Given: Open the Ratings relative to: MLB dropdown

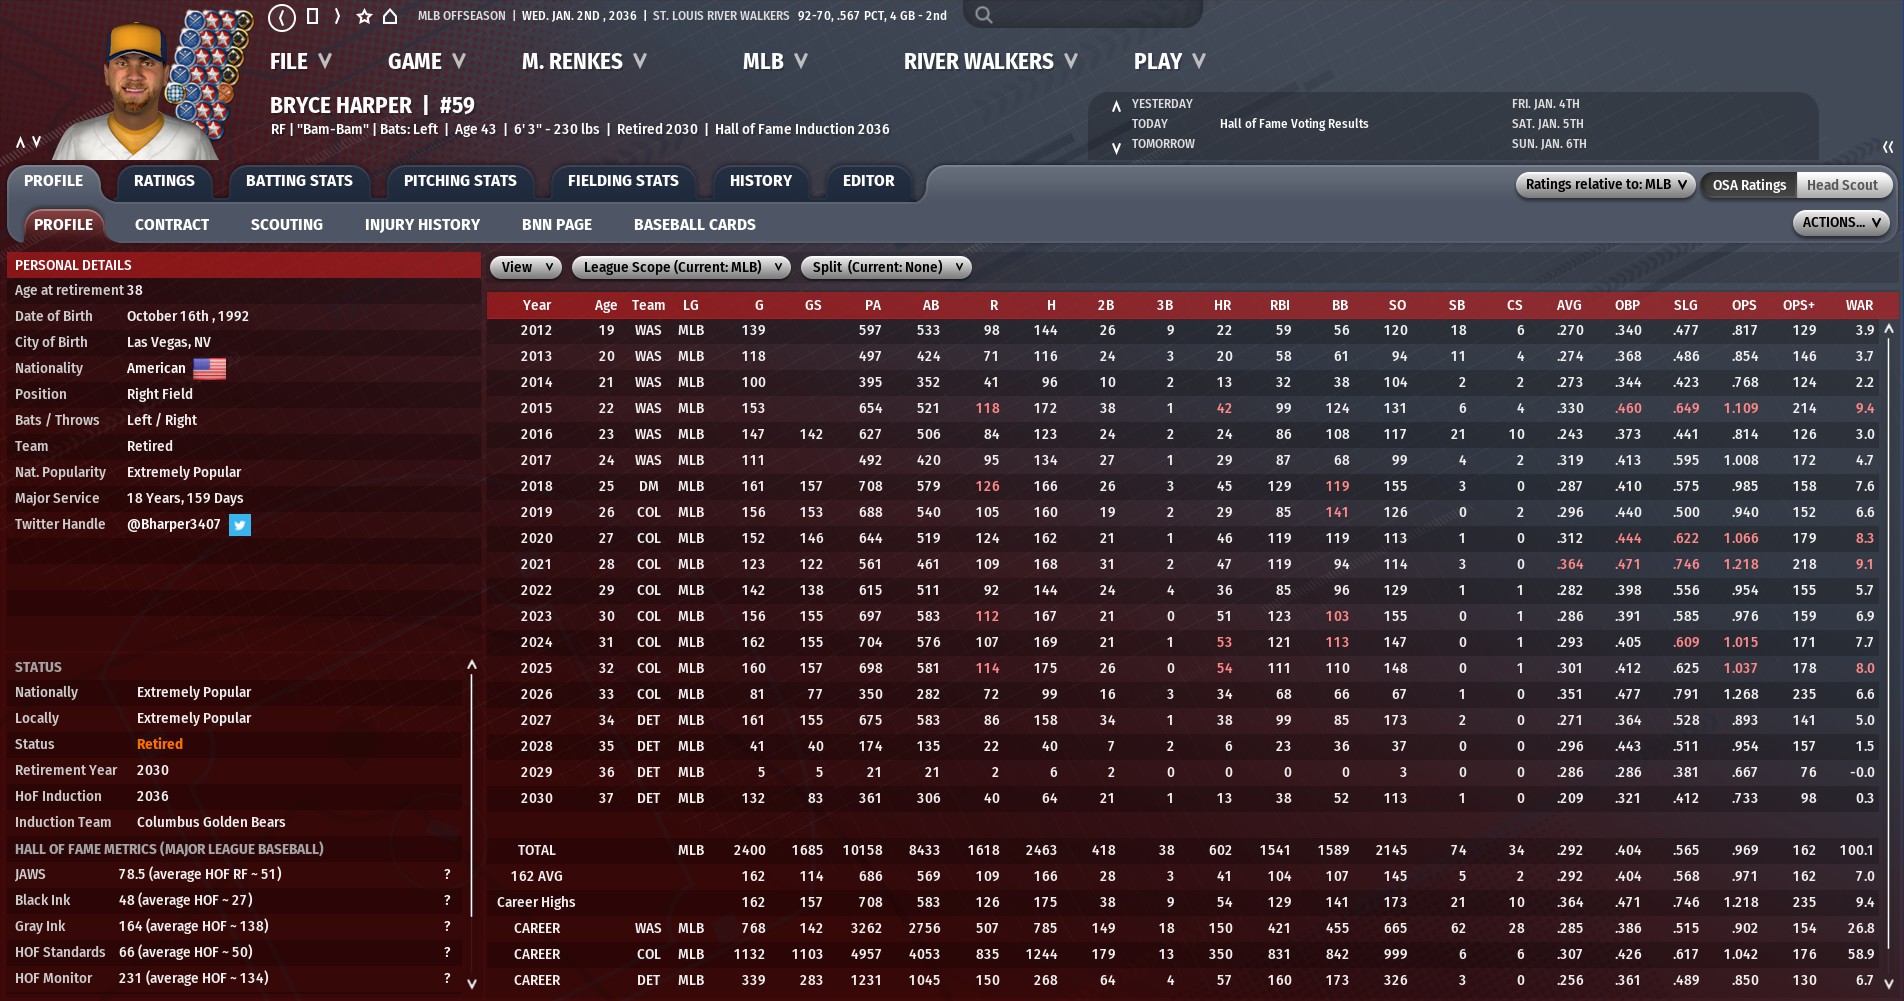Looking at the screenshot, I should click(x=1605, y=185).
